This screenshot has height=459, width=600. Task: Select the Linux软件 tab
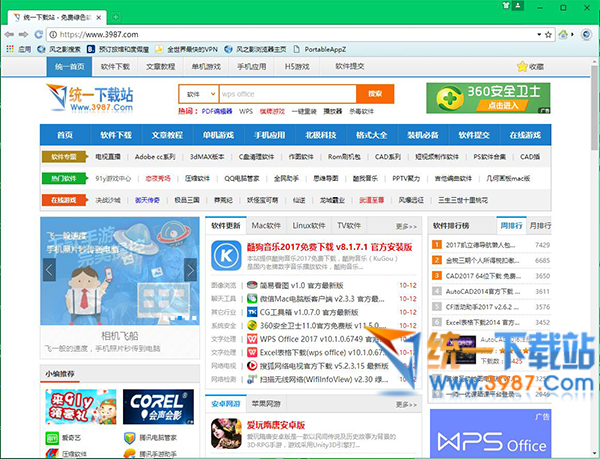309,226
